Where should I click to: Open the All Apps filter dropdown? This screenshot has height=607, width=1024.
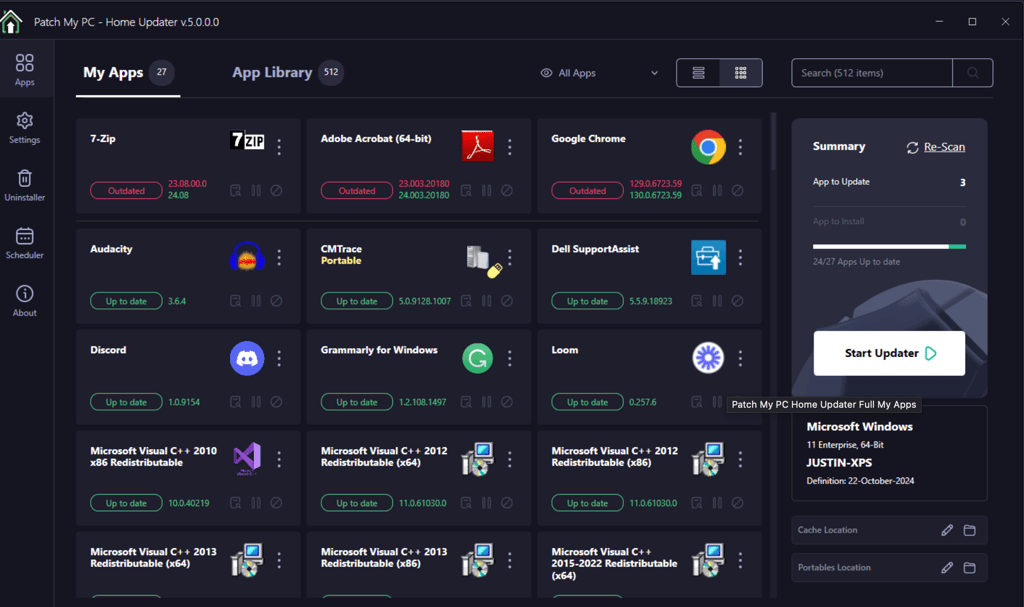599,73
